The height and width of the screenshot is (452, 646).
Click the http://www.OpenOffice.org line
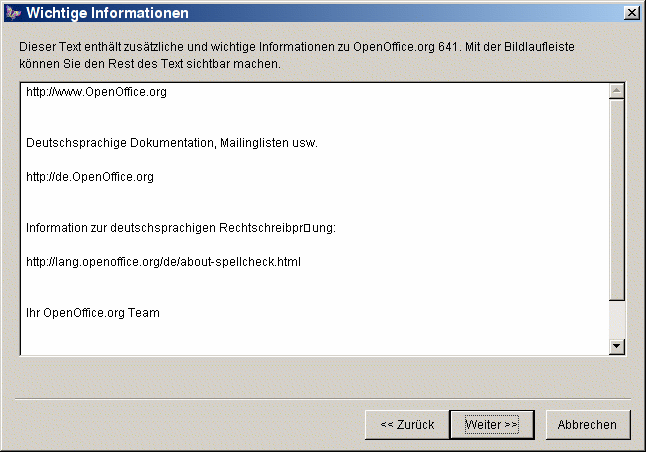[96, 92]
